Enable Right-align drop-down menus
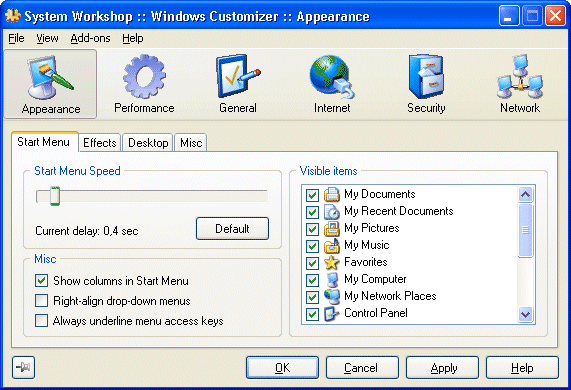571x390 pixels. [42, 301]
